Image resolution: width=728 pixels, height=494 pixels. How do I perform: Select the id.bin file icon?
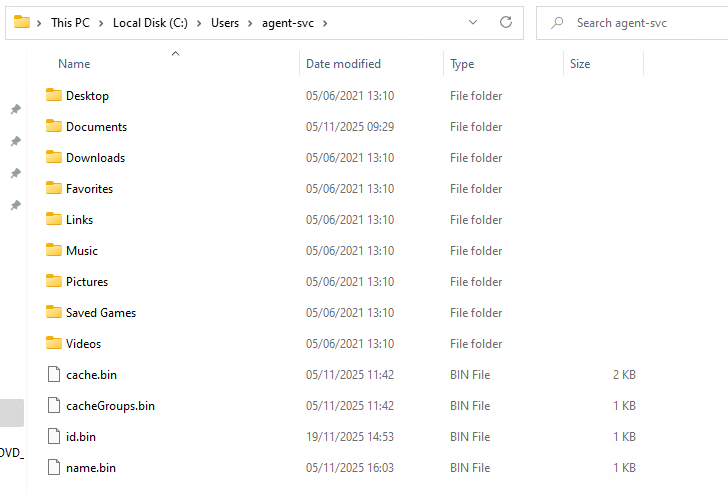coord(54,437)
